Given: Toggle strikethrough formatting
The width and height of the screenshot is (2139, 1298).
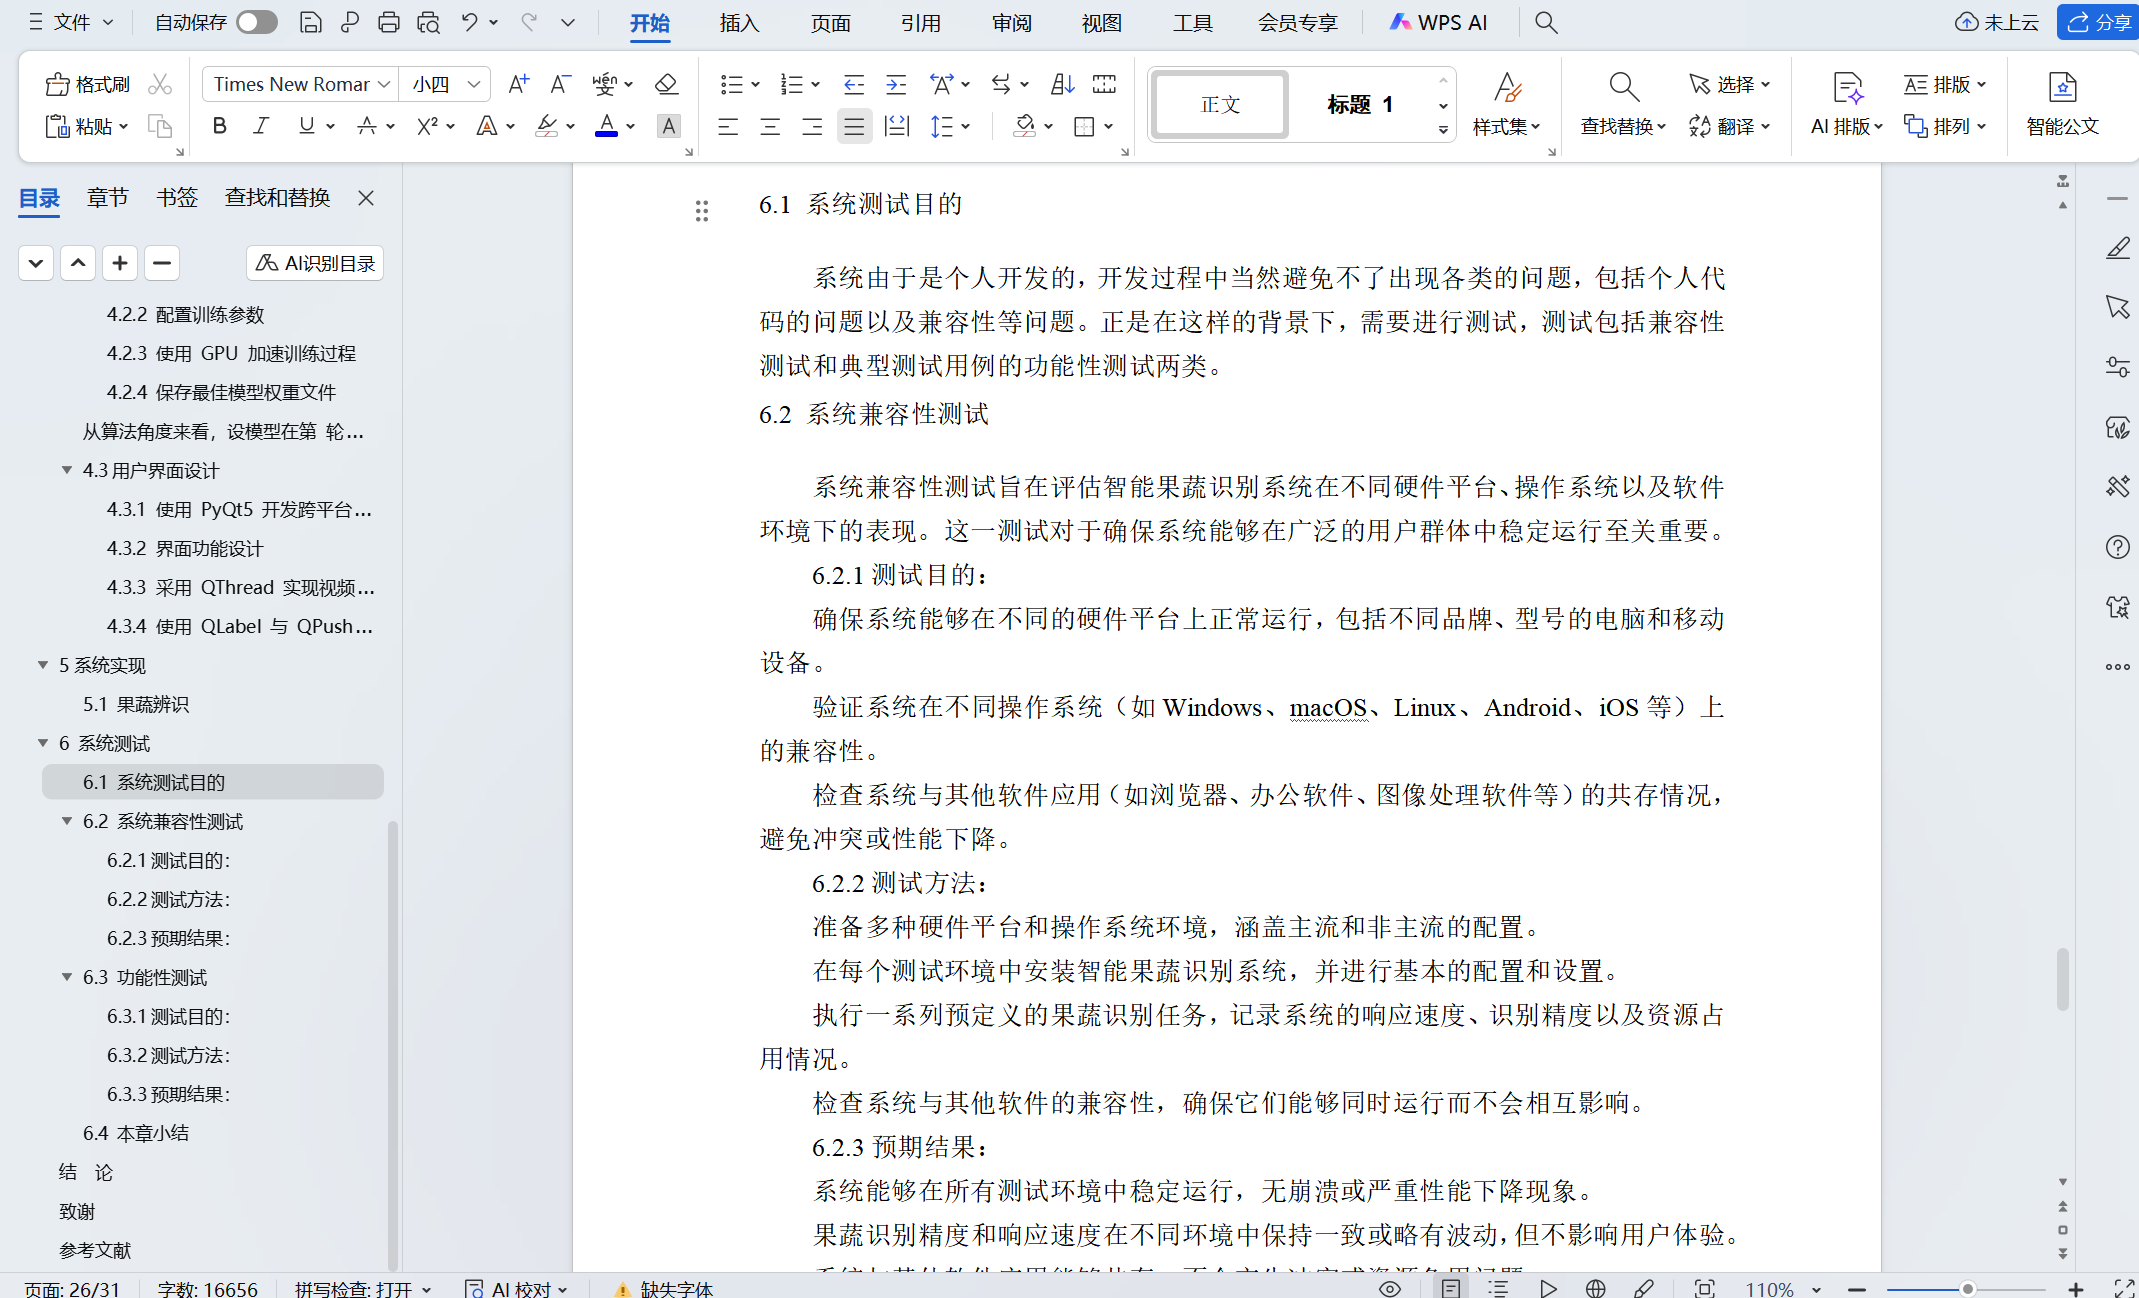Looking at the screenshot, I should click(367, 126).
